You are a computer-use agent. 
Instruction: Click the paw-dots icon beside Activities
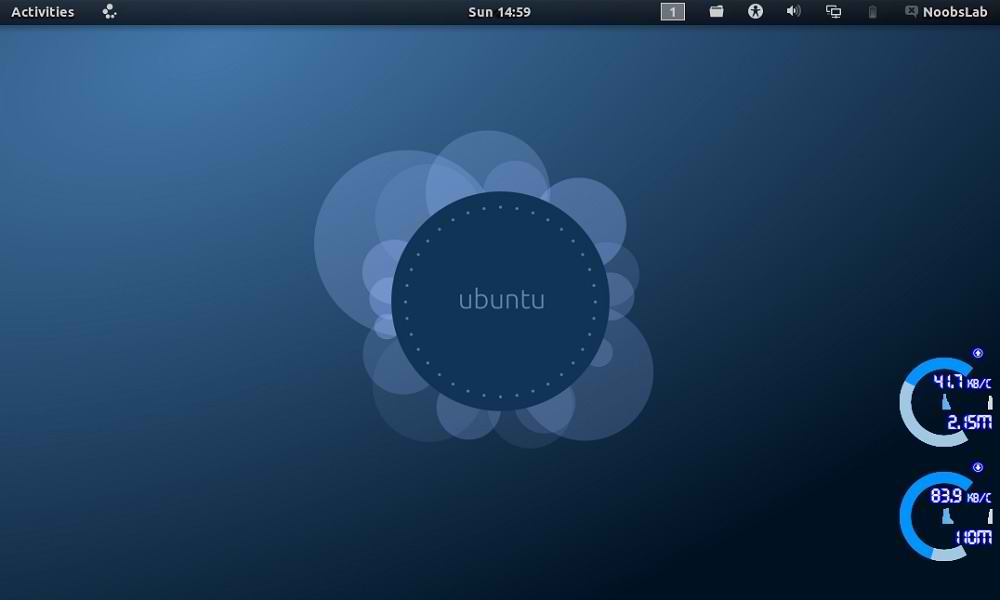(x=110, y=11)
